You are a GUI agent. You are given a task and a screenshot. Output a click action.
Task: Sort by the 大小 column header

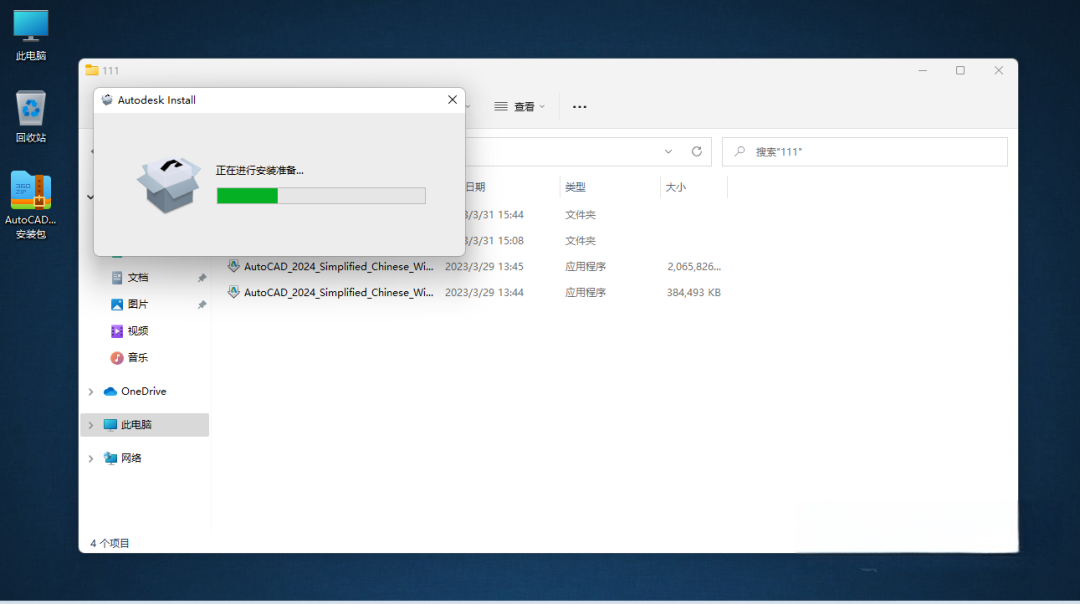point(676,187)
